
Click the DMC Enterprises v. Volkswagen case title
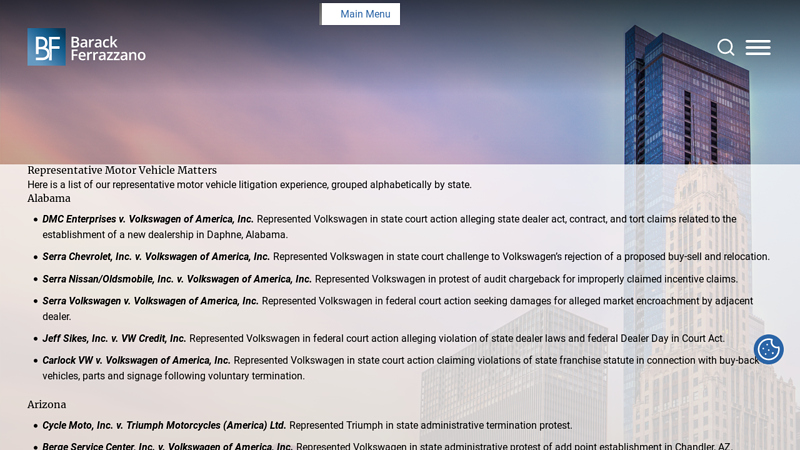[x=148, y=219]
